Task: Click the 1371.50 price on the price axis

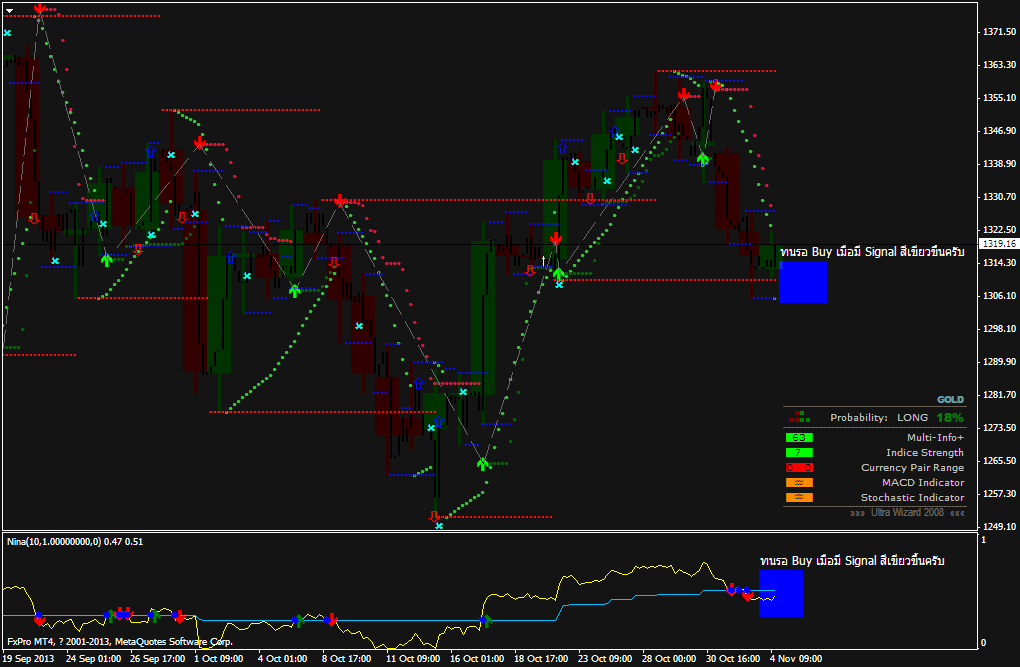Action: click(x=999, y=31)
